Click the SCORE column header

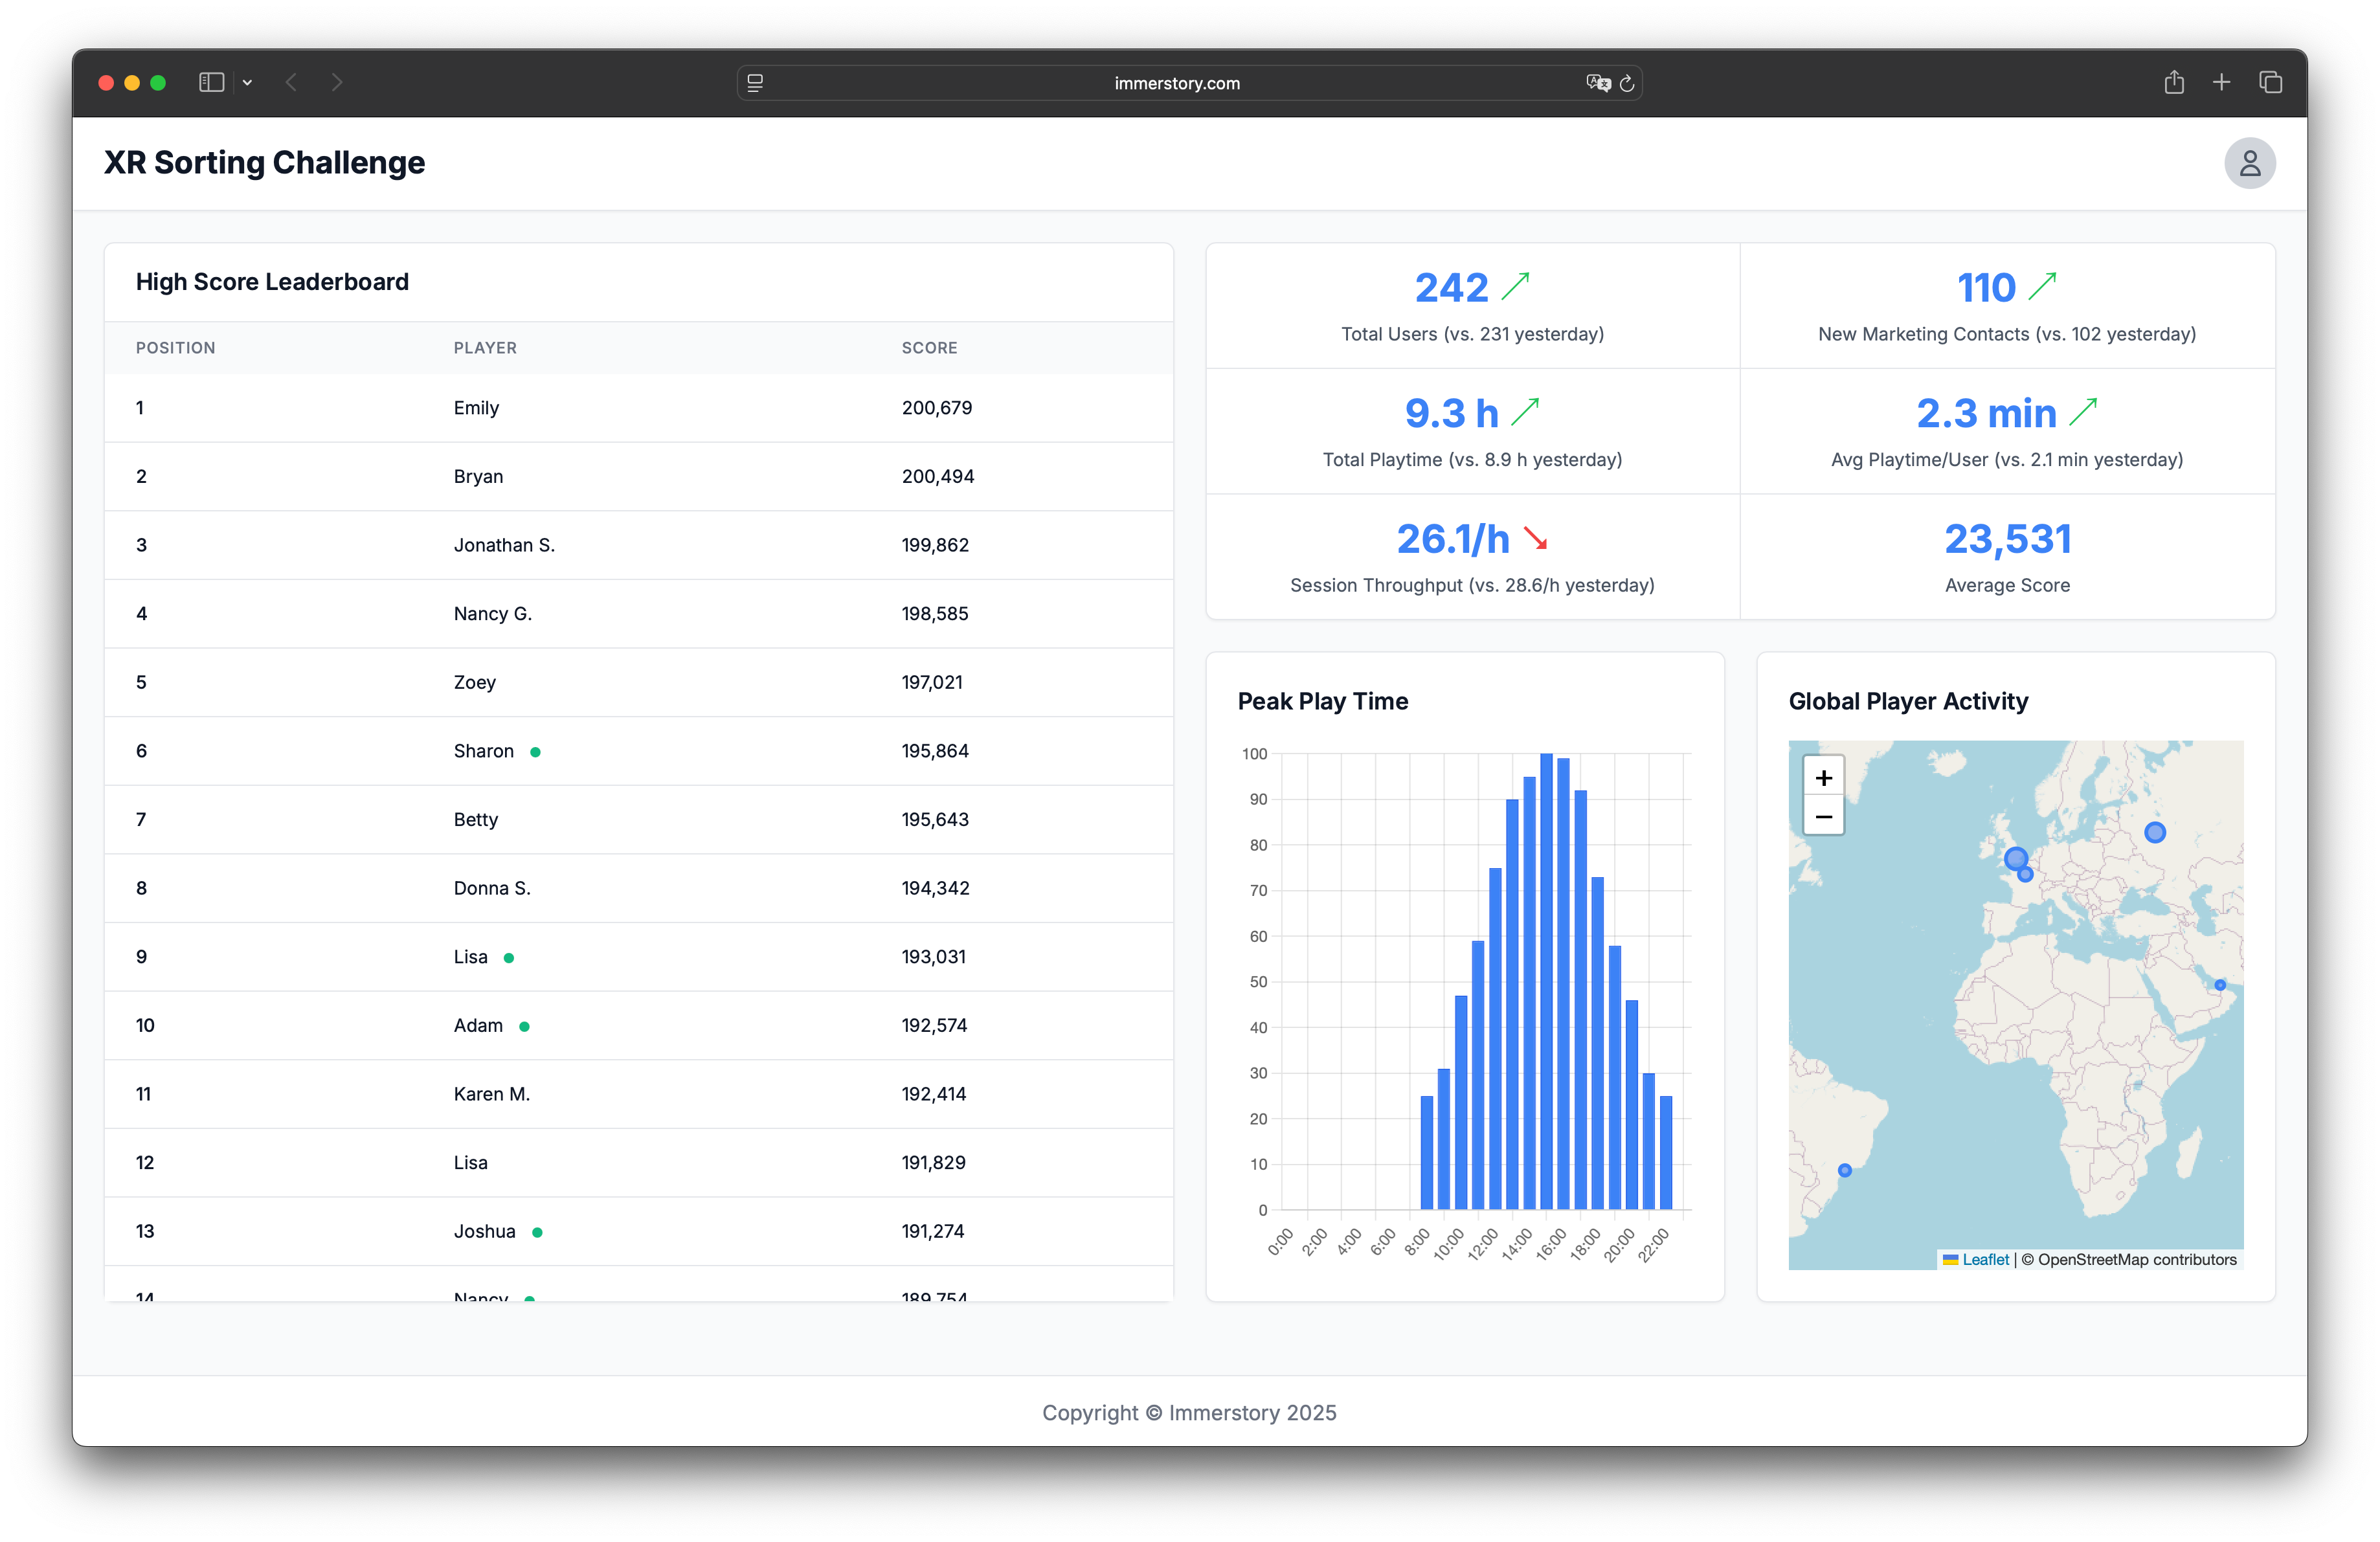pos(929,348)
